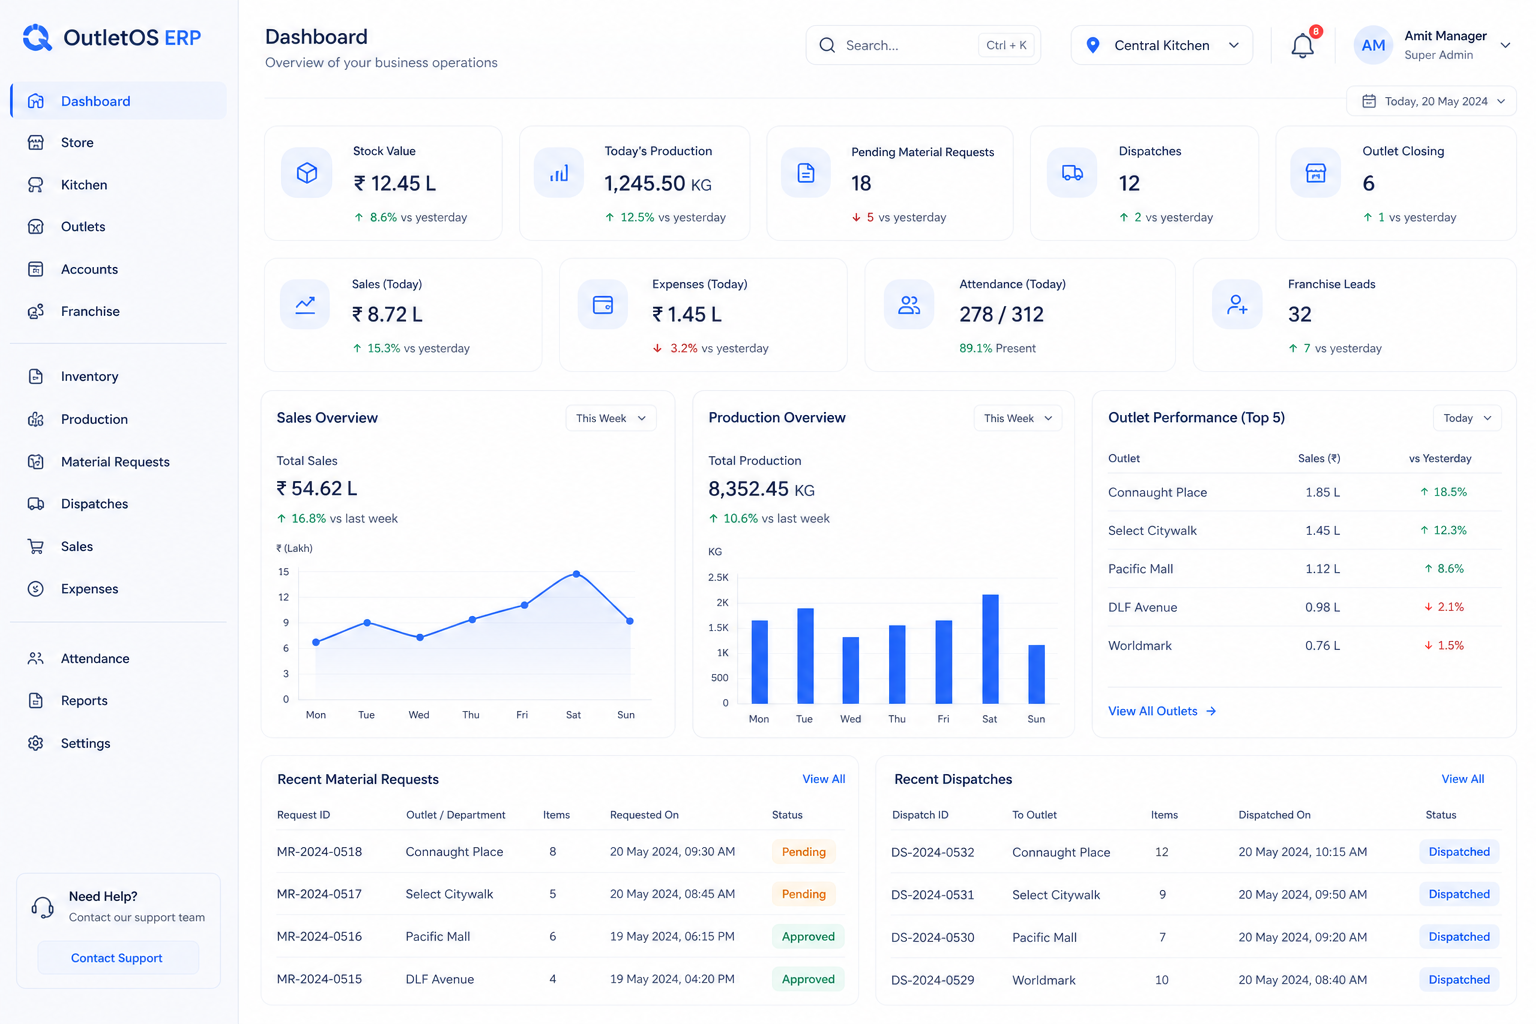Image resolution: width=1536 pixels, height=1024 pixels.
Task: Open Settings from the sidebar
Action: tap(118, 744)
